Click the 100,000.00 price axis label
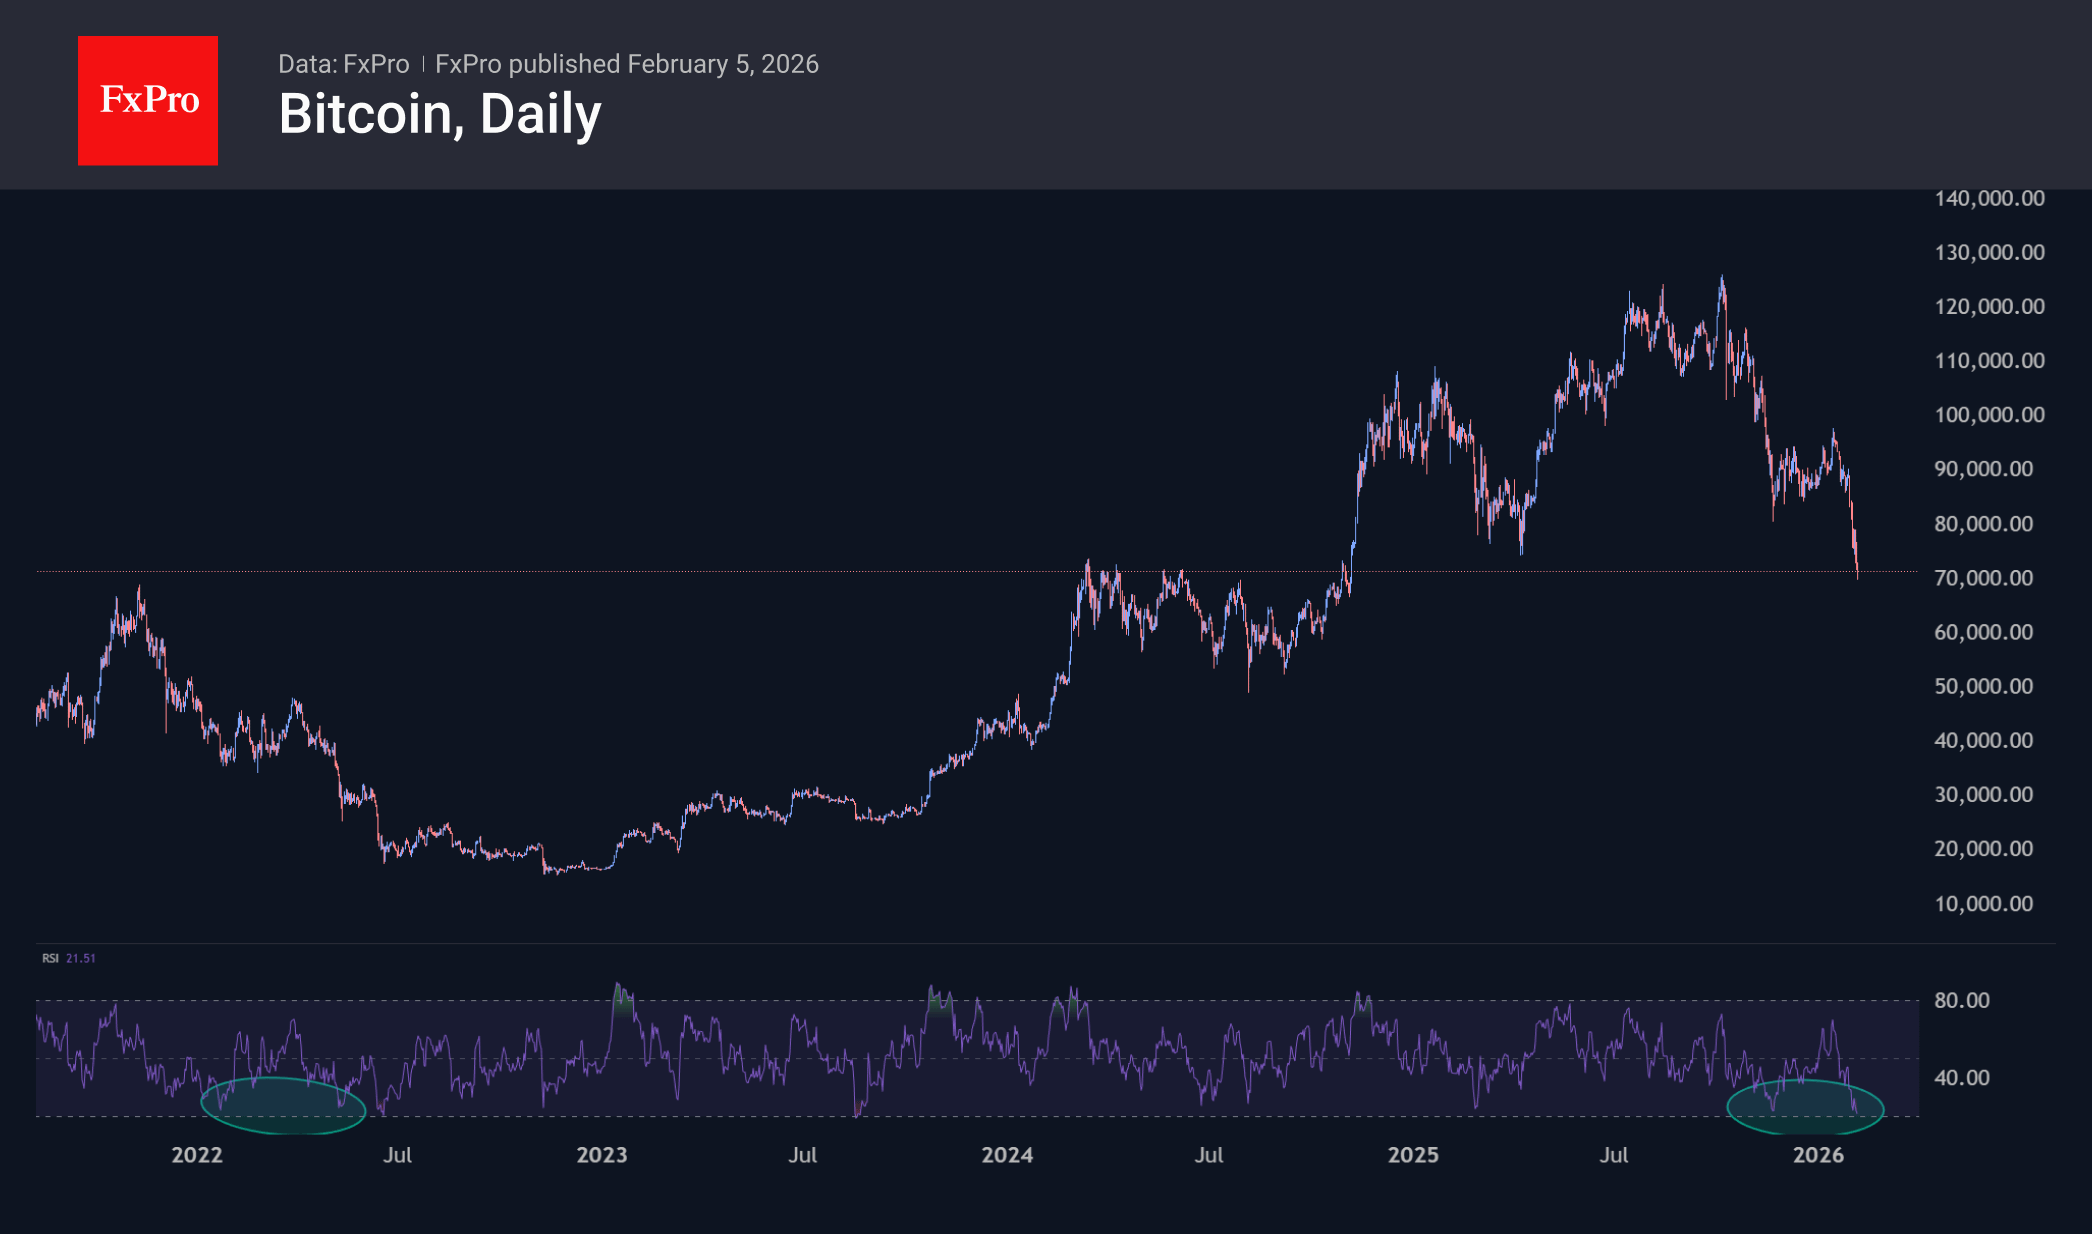Image resolution: width=2092 pixels, height=1234 pixels. [x=1989, y=415]
